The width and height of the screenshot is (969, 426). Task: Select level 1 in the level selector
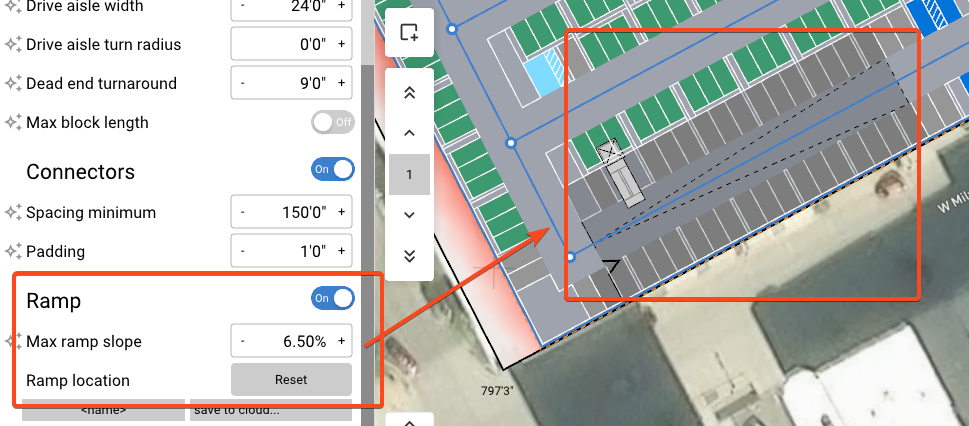[409, 174]
